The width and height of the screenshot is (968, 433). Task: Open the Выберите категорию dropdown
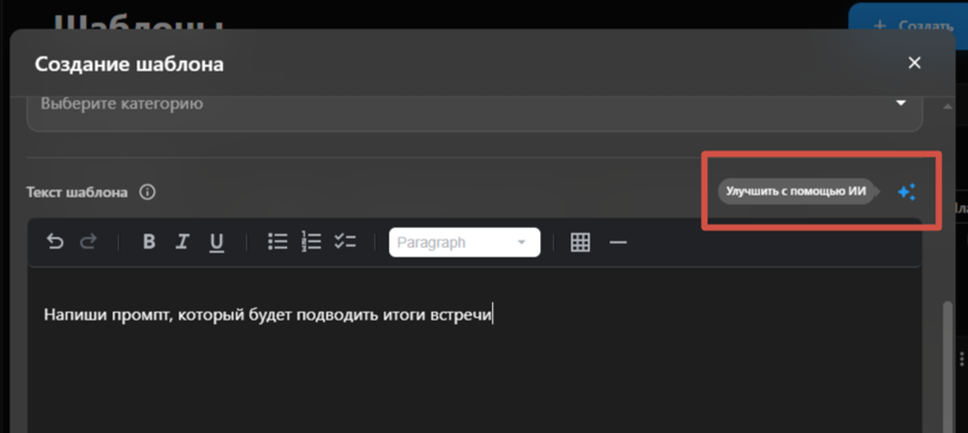[474, 112]
